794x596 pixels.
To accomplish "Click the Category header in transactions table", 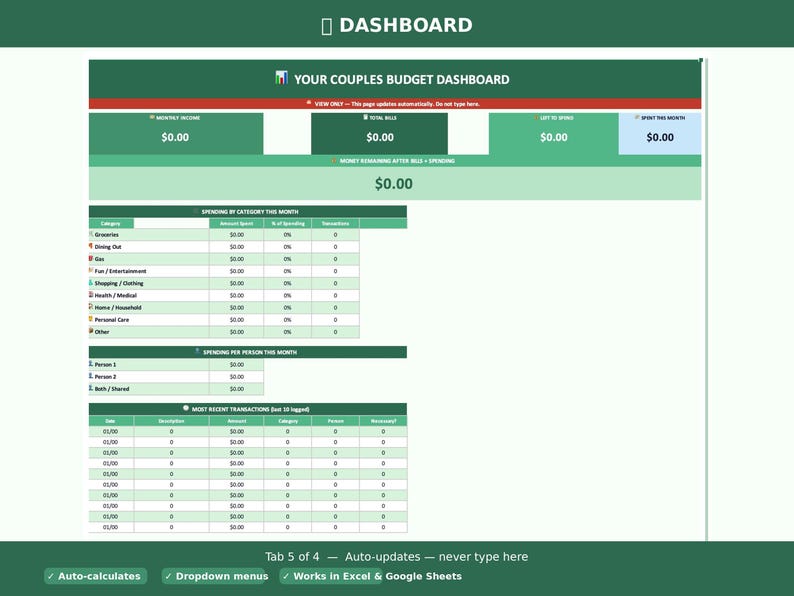I will pyautogui.click(x=288, y=421).
